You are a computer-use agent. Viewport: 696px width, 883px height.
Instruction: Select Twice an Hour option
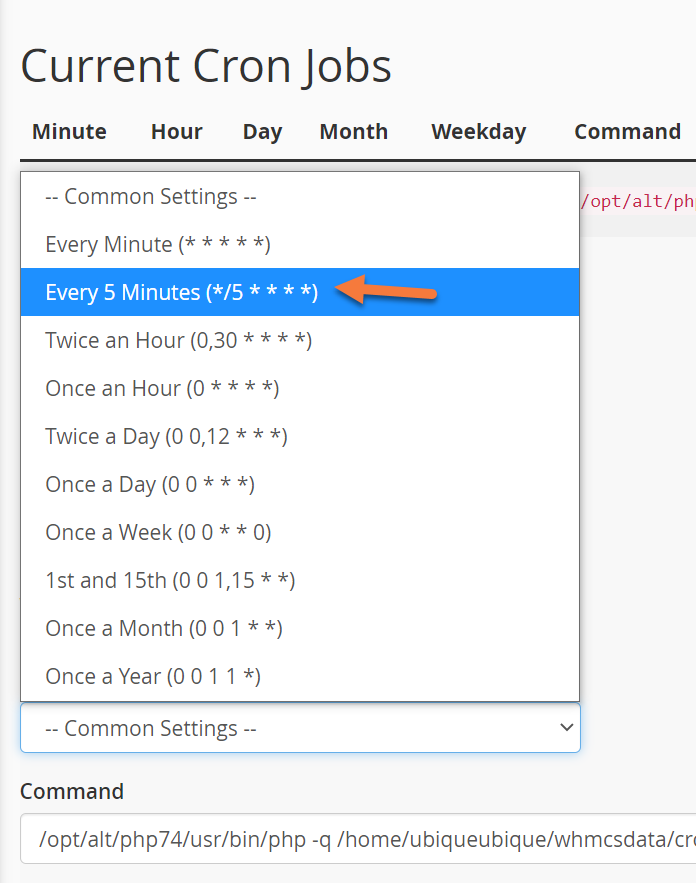pyautogui.click(x=178, y=340)
